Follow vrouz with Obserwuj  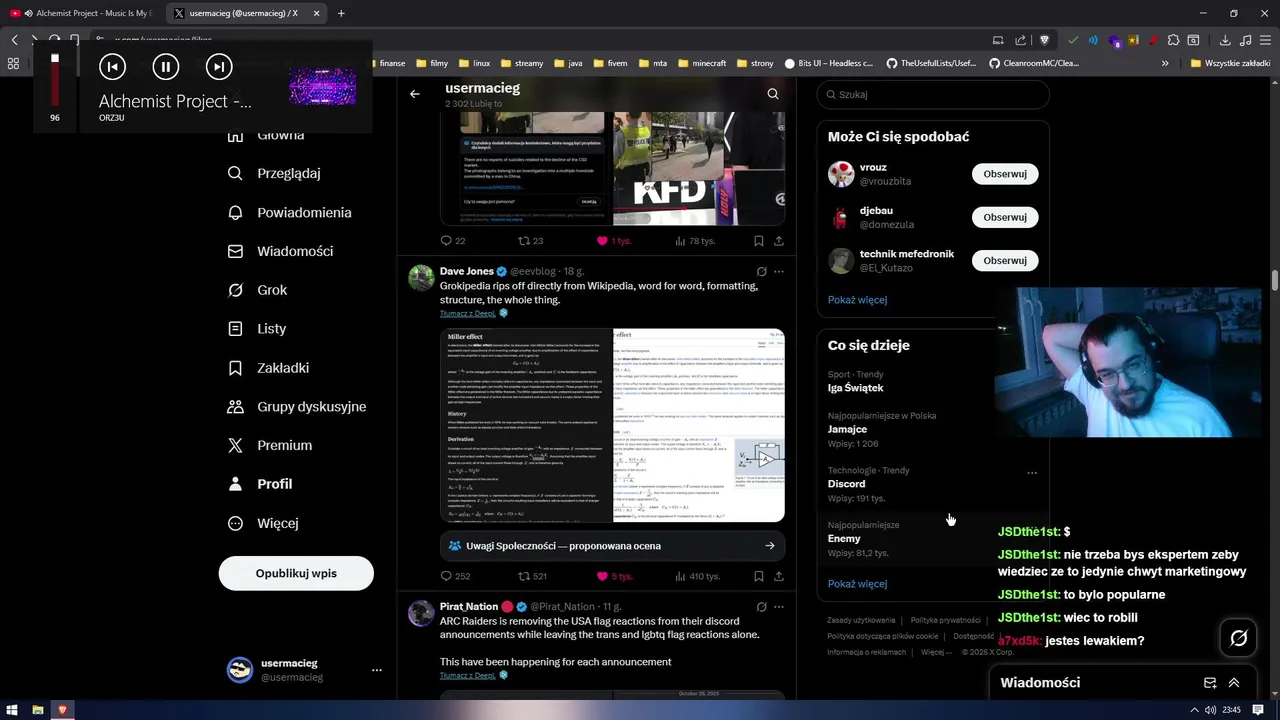click(1005, 174)
